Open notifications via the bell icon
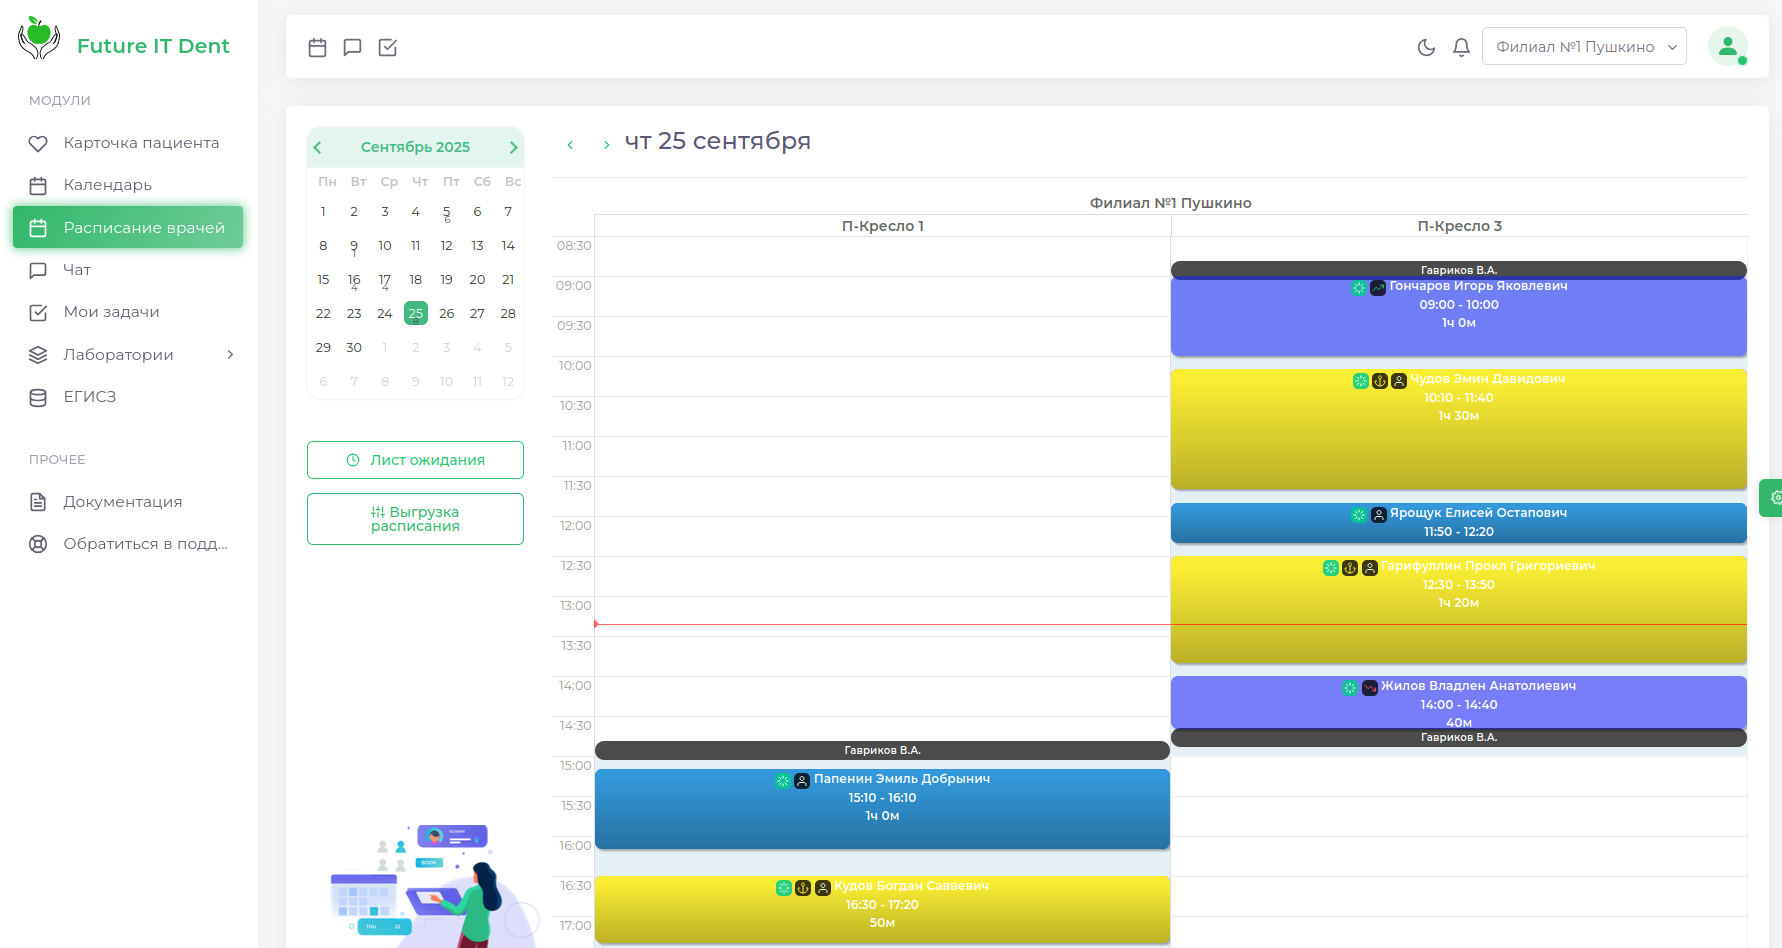 tap(1461, 47)
